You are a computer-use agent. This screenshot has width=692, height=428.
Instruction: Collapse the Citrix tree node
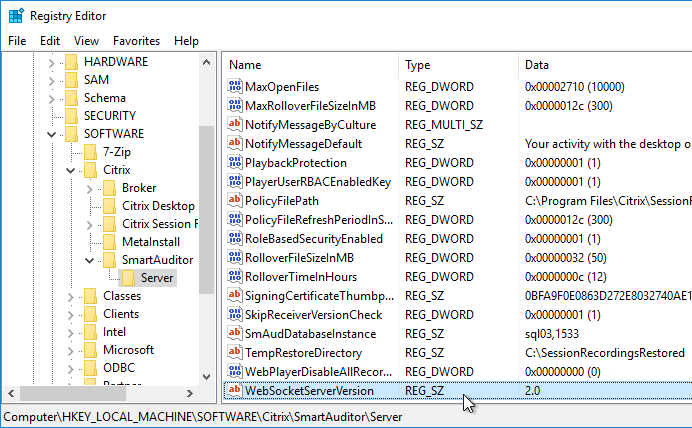click(x=71, y=170)
